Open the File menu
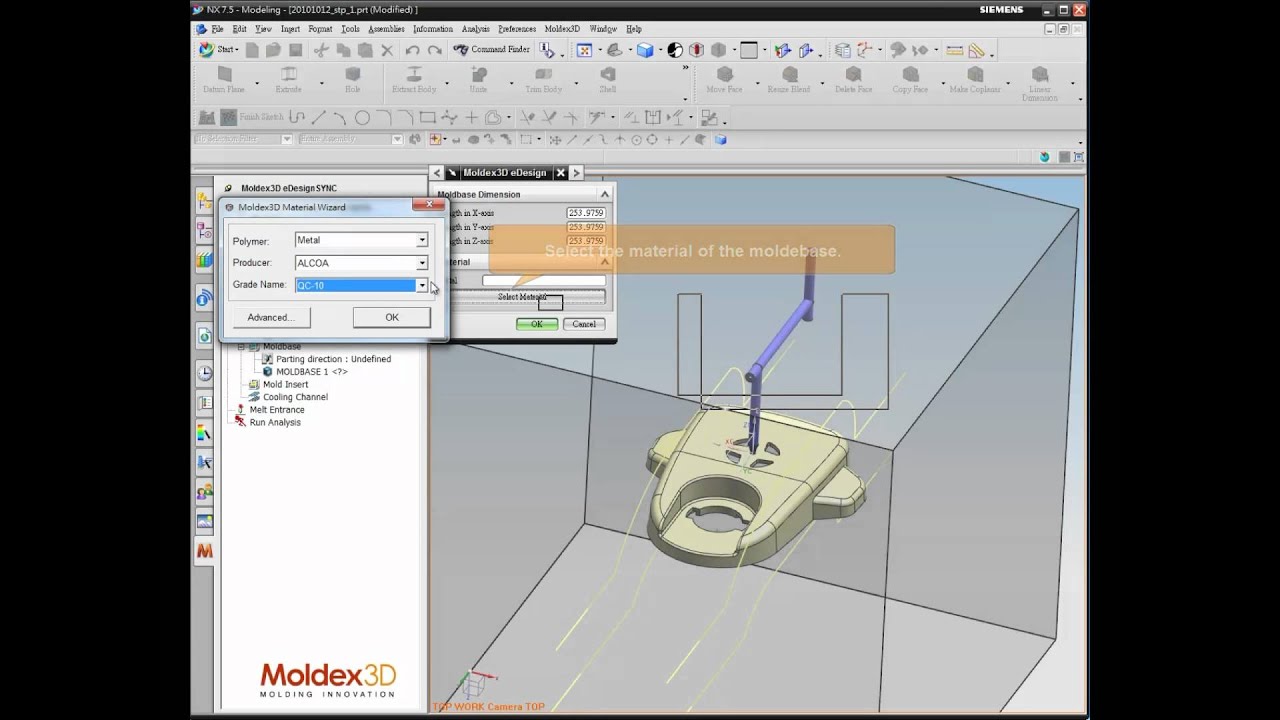Viewport: 1280px width, 720px height. 217,29
